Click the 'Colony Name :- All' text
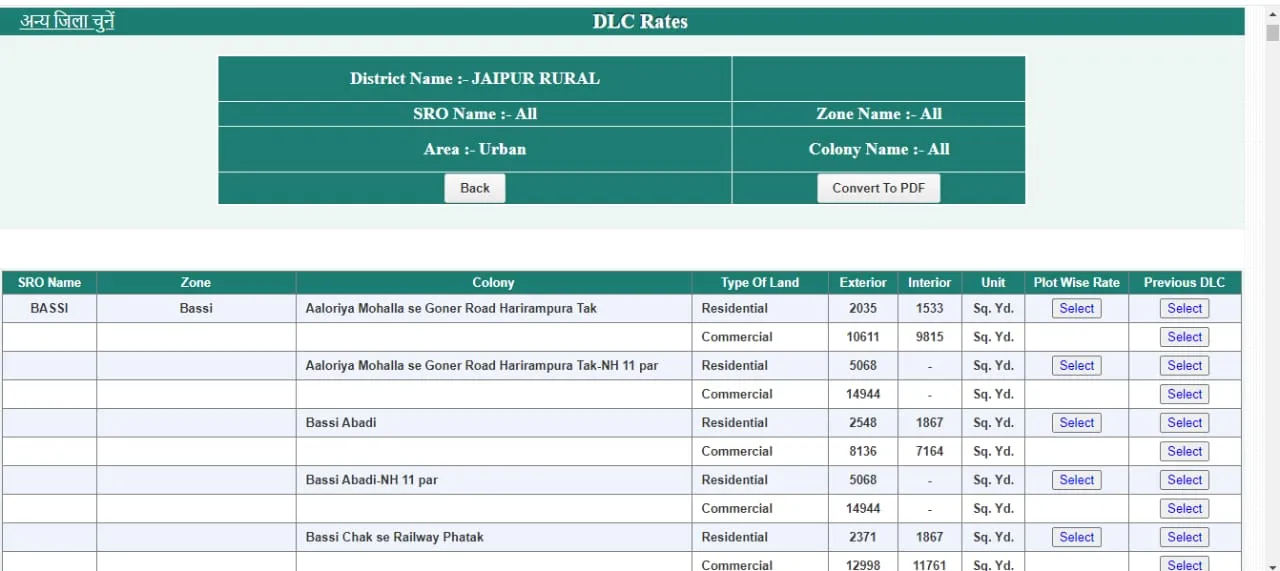Viewport: 1280px width, 571px height. [879, 149]
